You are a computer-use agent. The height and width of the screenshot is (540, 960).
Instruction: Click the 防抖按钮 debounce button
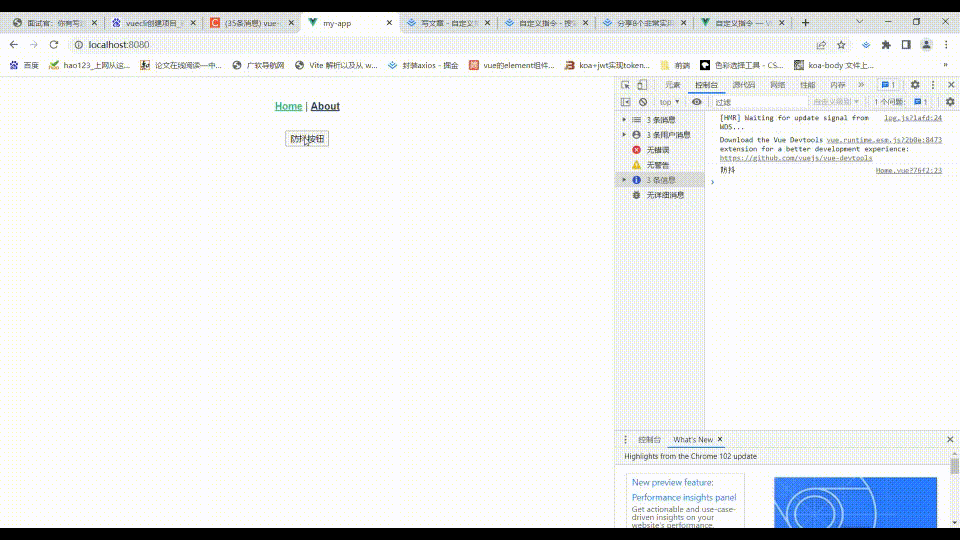(x=307, y=139)
